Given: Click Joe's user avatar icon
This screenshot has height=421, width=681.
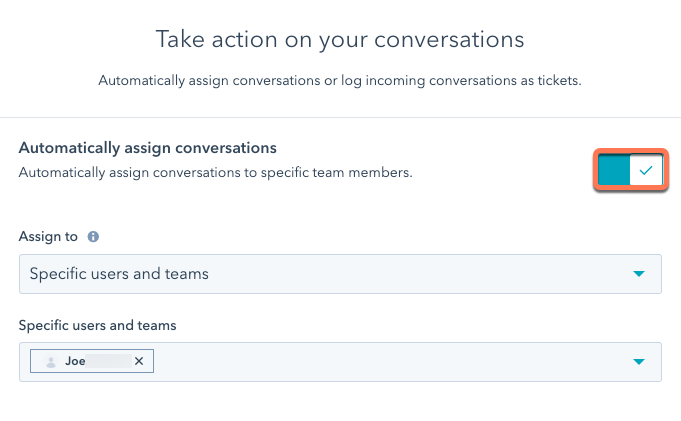Looking at the screenshot, I should pyautogui.click(x=51, y=361).
